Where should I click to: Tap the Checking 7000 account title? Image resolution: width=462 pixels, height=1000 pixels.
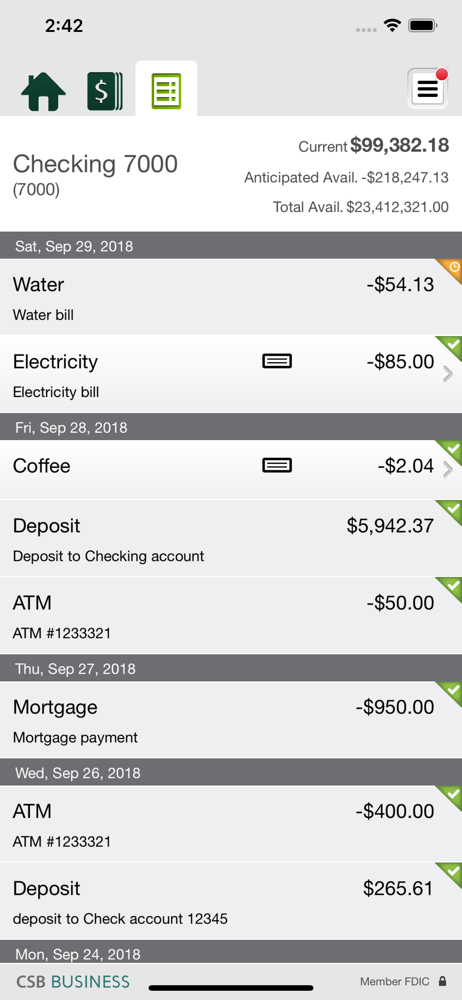(x=95, y=164)
